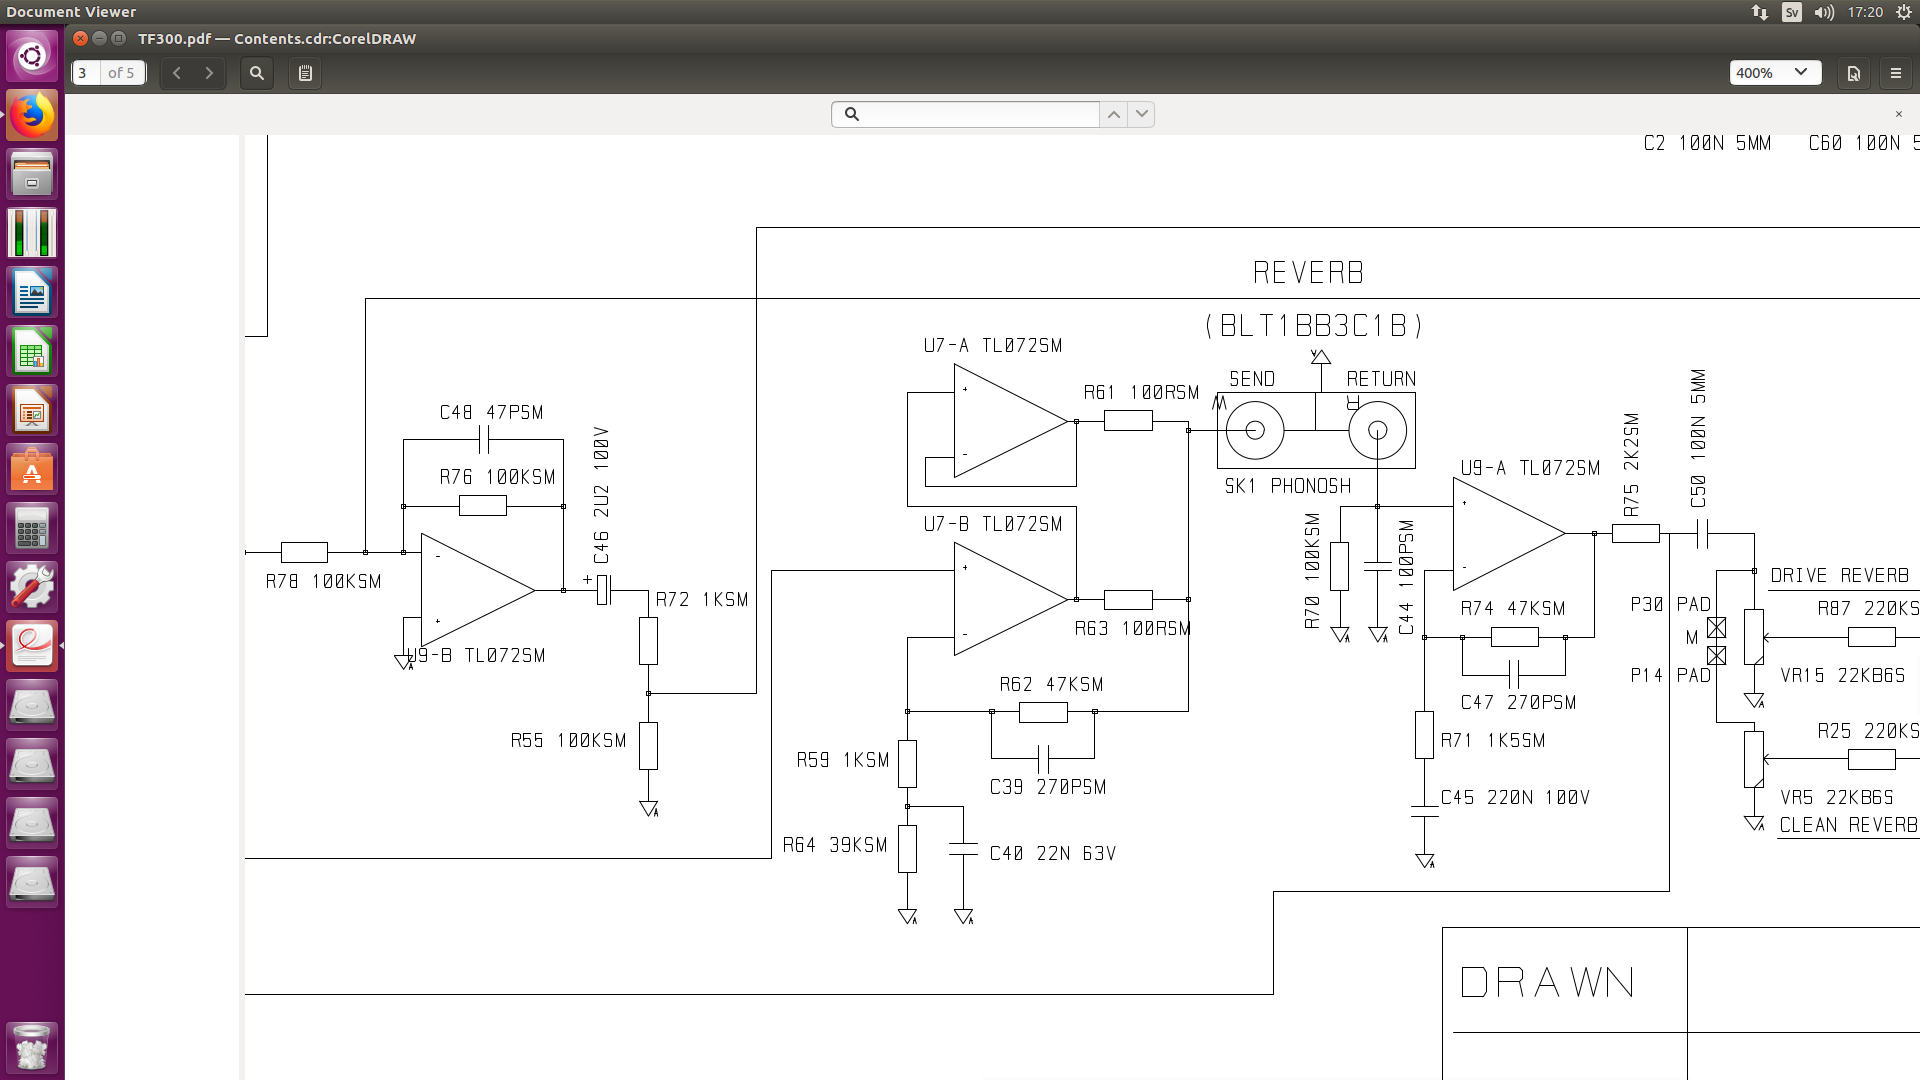Click the U9-A TL072SM label
This screenshot has height=1080, width=1920.
(x=1530, y=469)
